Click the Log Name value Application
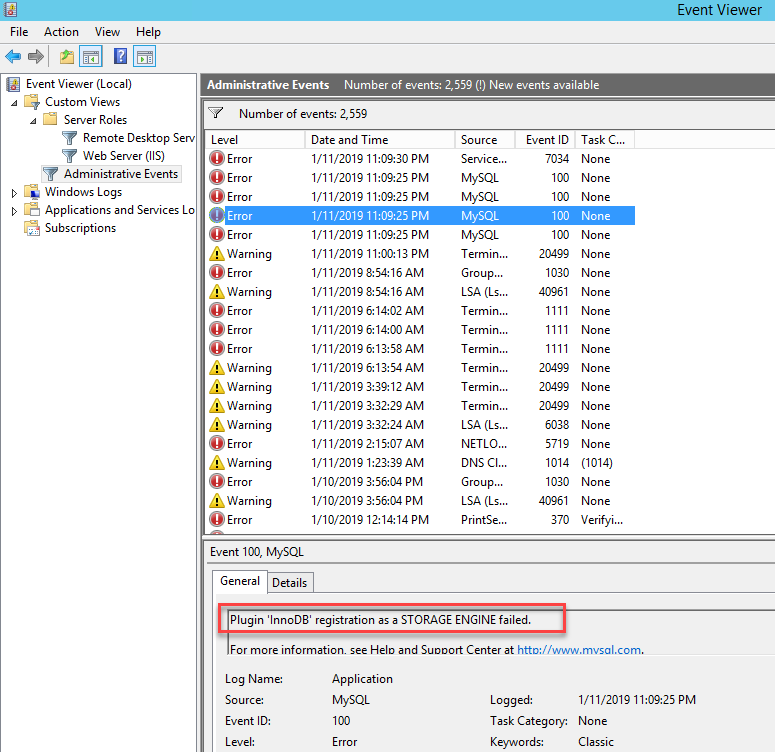The width and height of the screenshot is (775, 752). [362, 679]
